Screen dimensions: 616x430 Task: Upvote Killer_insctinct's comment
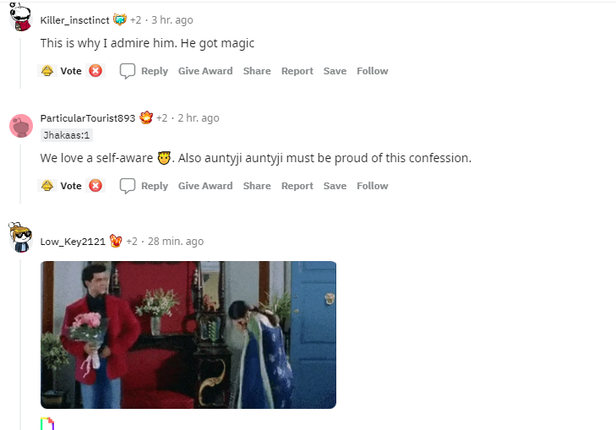click(x=47, y=71)
